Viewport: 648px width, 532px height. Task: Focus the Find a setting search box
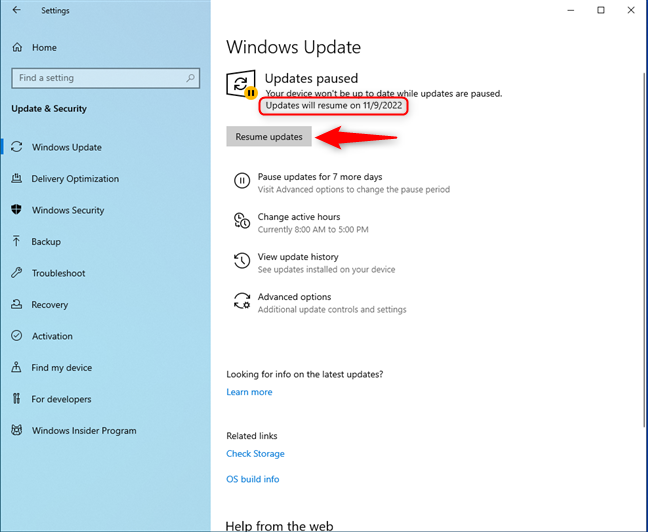106,78
